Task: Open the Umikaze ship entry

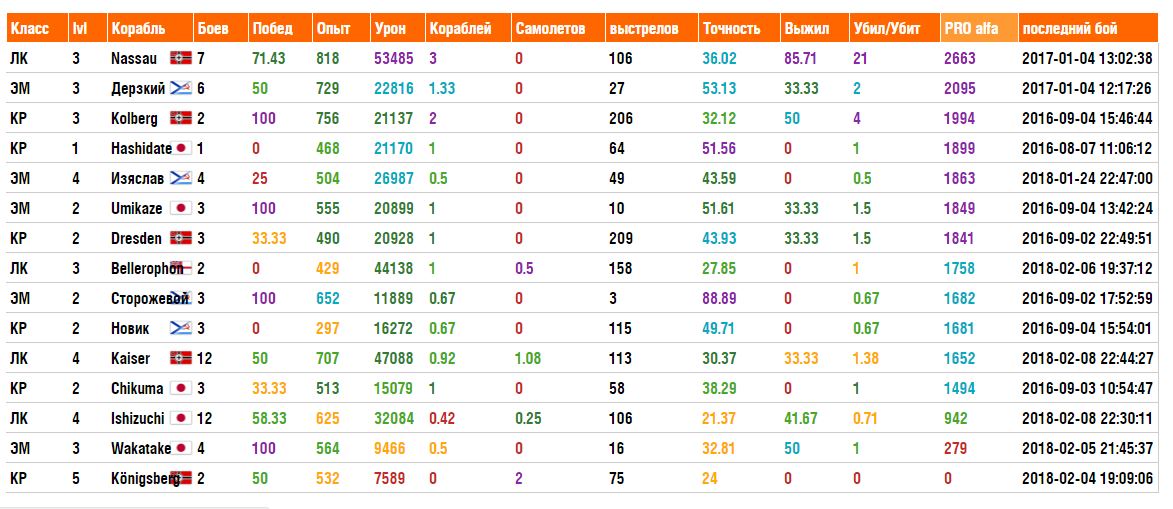Action: coord(136,209)
